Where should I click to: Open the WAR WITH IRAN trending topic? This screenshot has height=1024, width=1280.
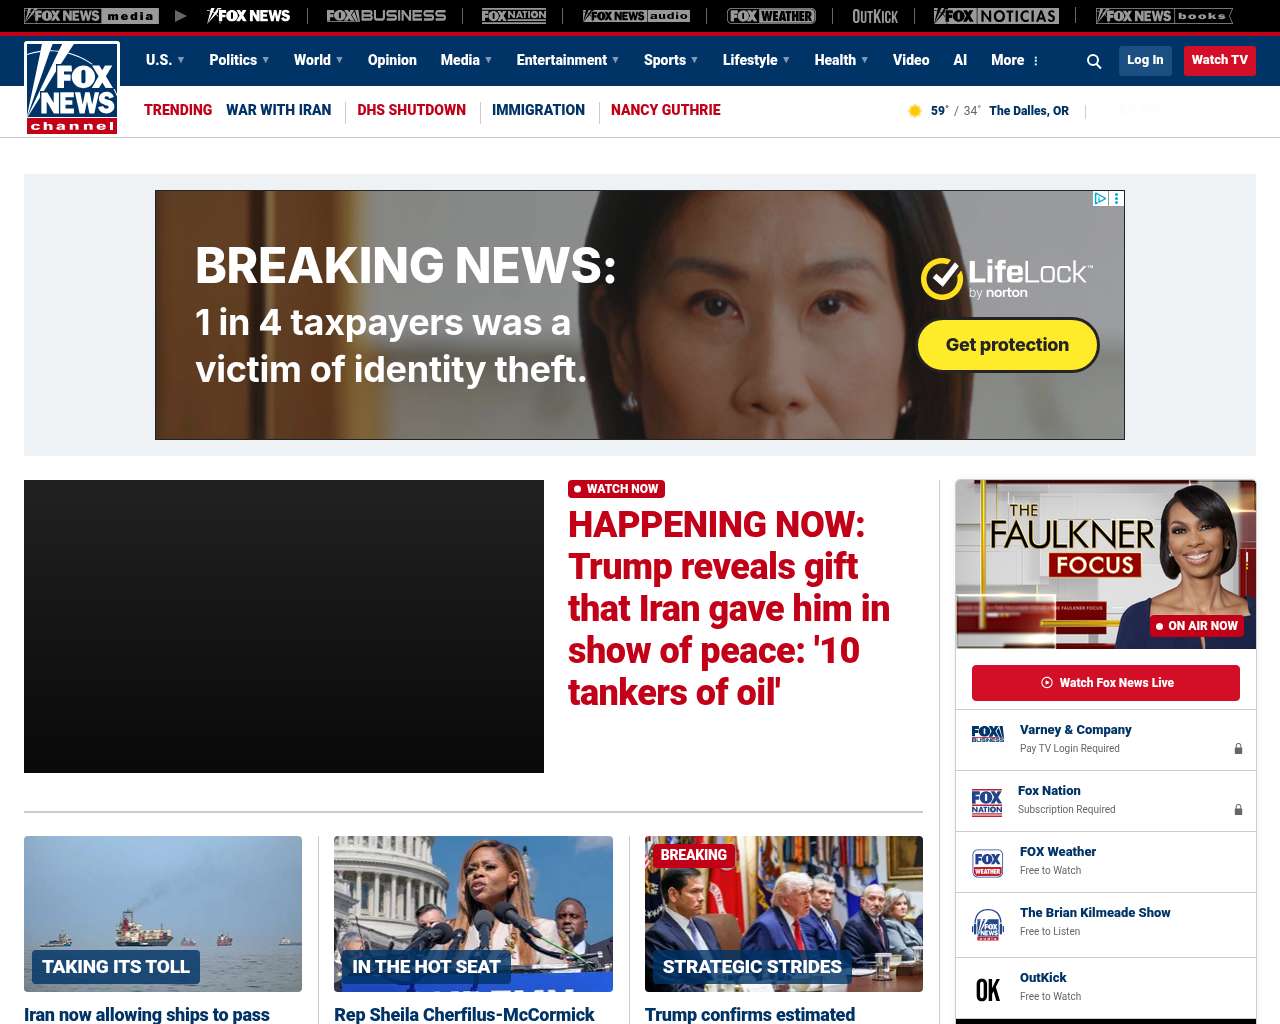[278, 110]
